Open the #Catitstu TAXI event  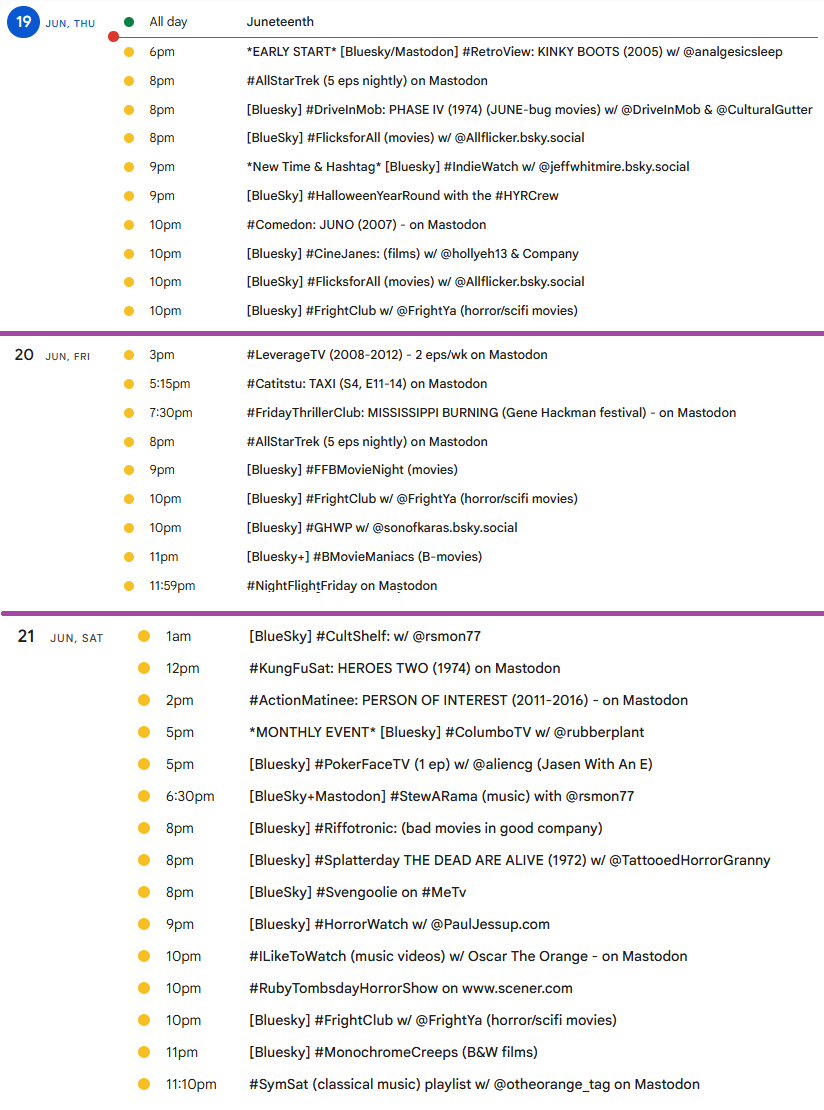click(367, 384)
